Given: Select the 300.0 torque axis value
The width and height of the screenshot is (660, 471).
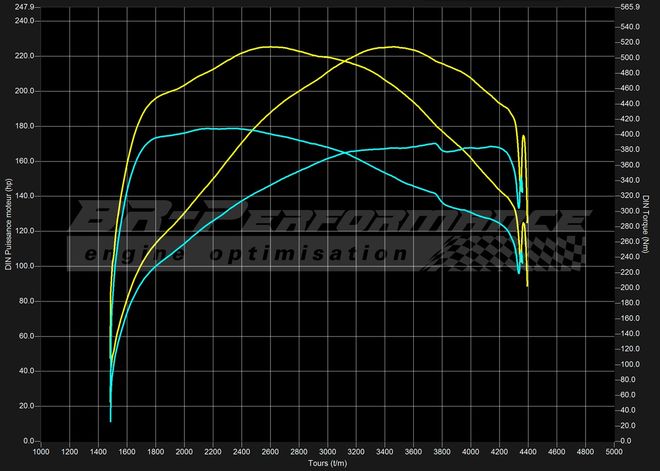Looking at the screenshot, I should coord(630,211).
